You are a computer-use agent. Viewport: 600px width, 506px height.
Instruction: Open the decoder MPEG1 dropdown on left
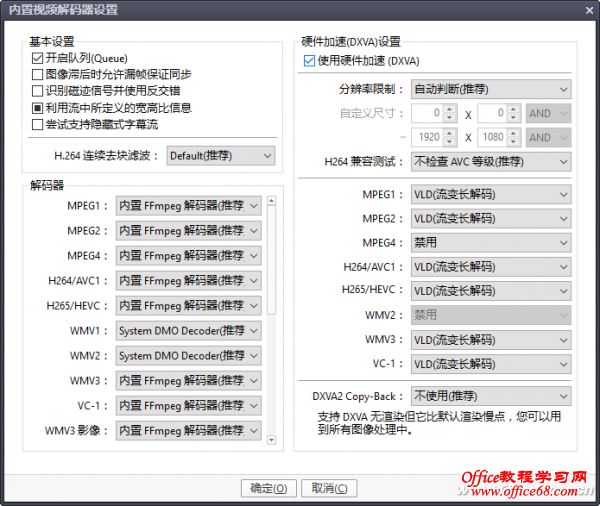point(188,206)
